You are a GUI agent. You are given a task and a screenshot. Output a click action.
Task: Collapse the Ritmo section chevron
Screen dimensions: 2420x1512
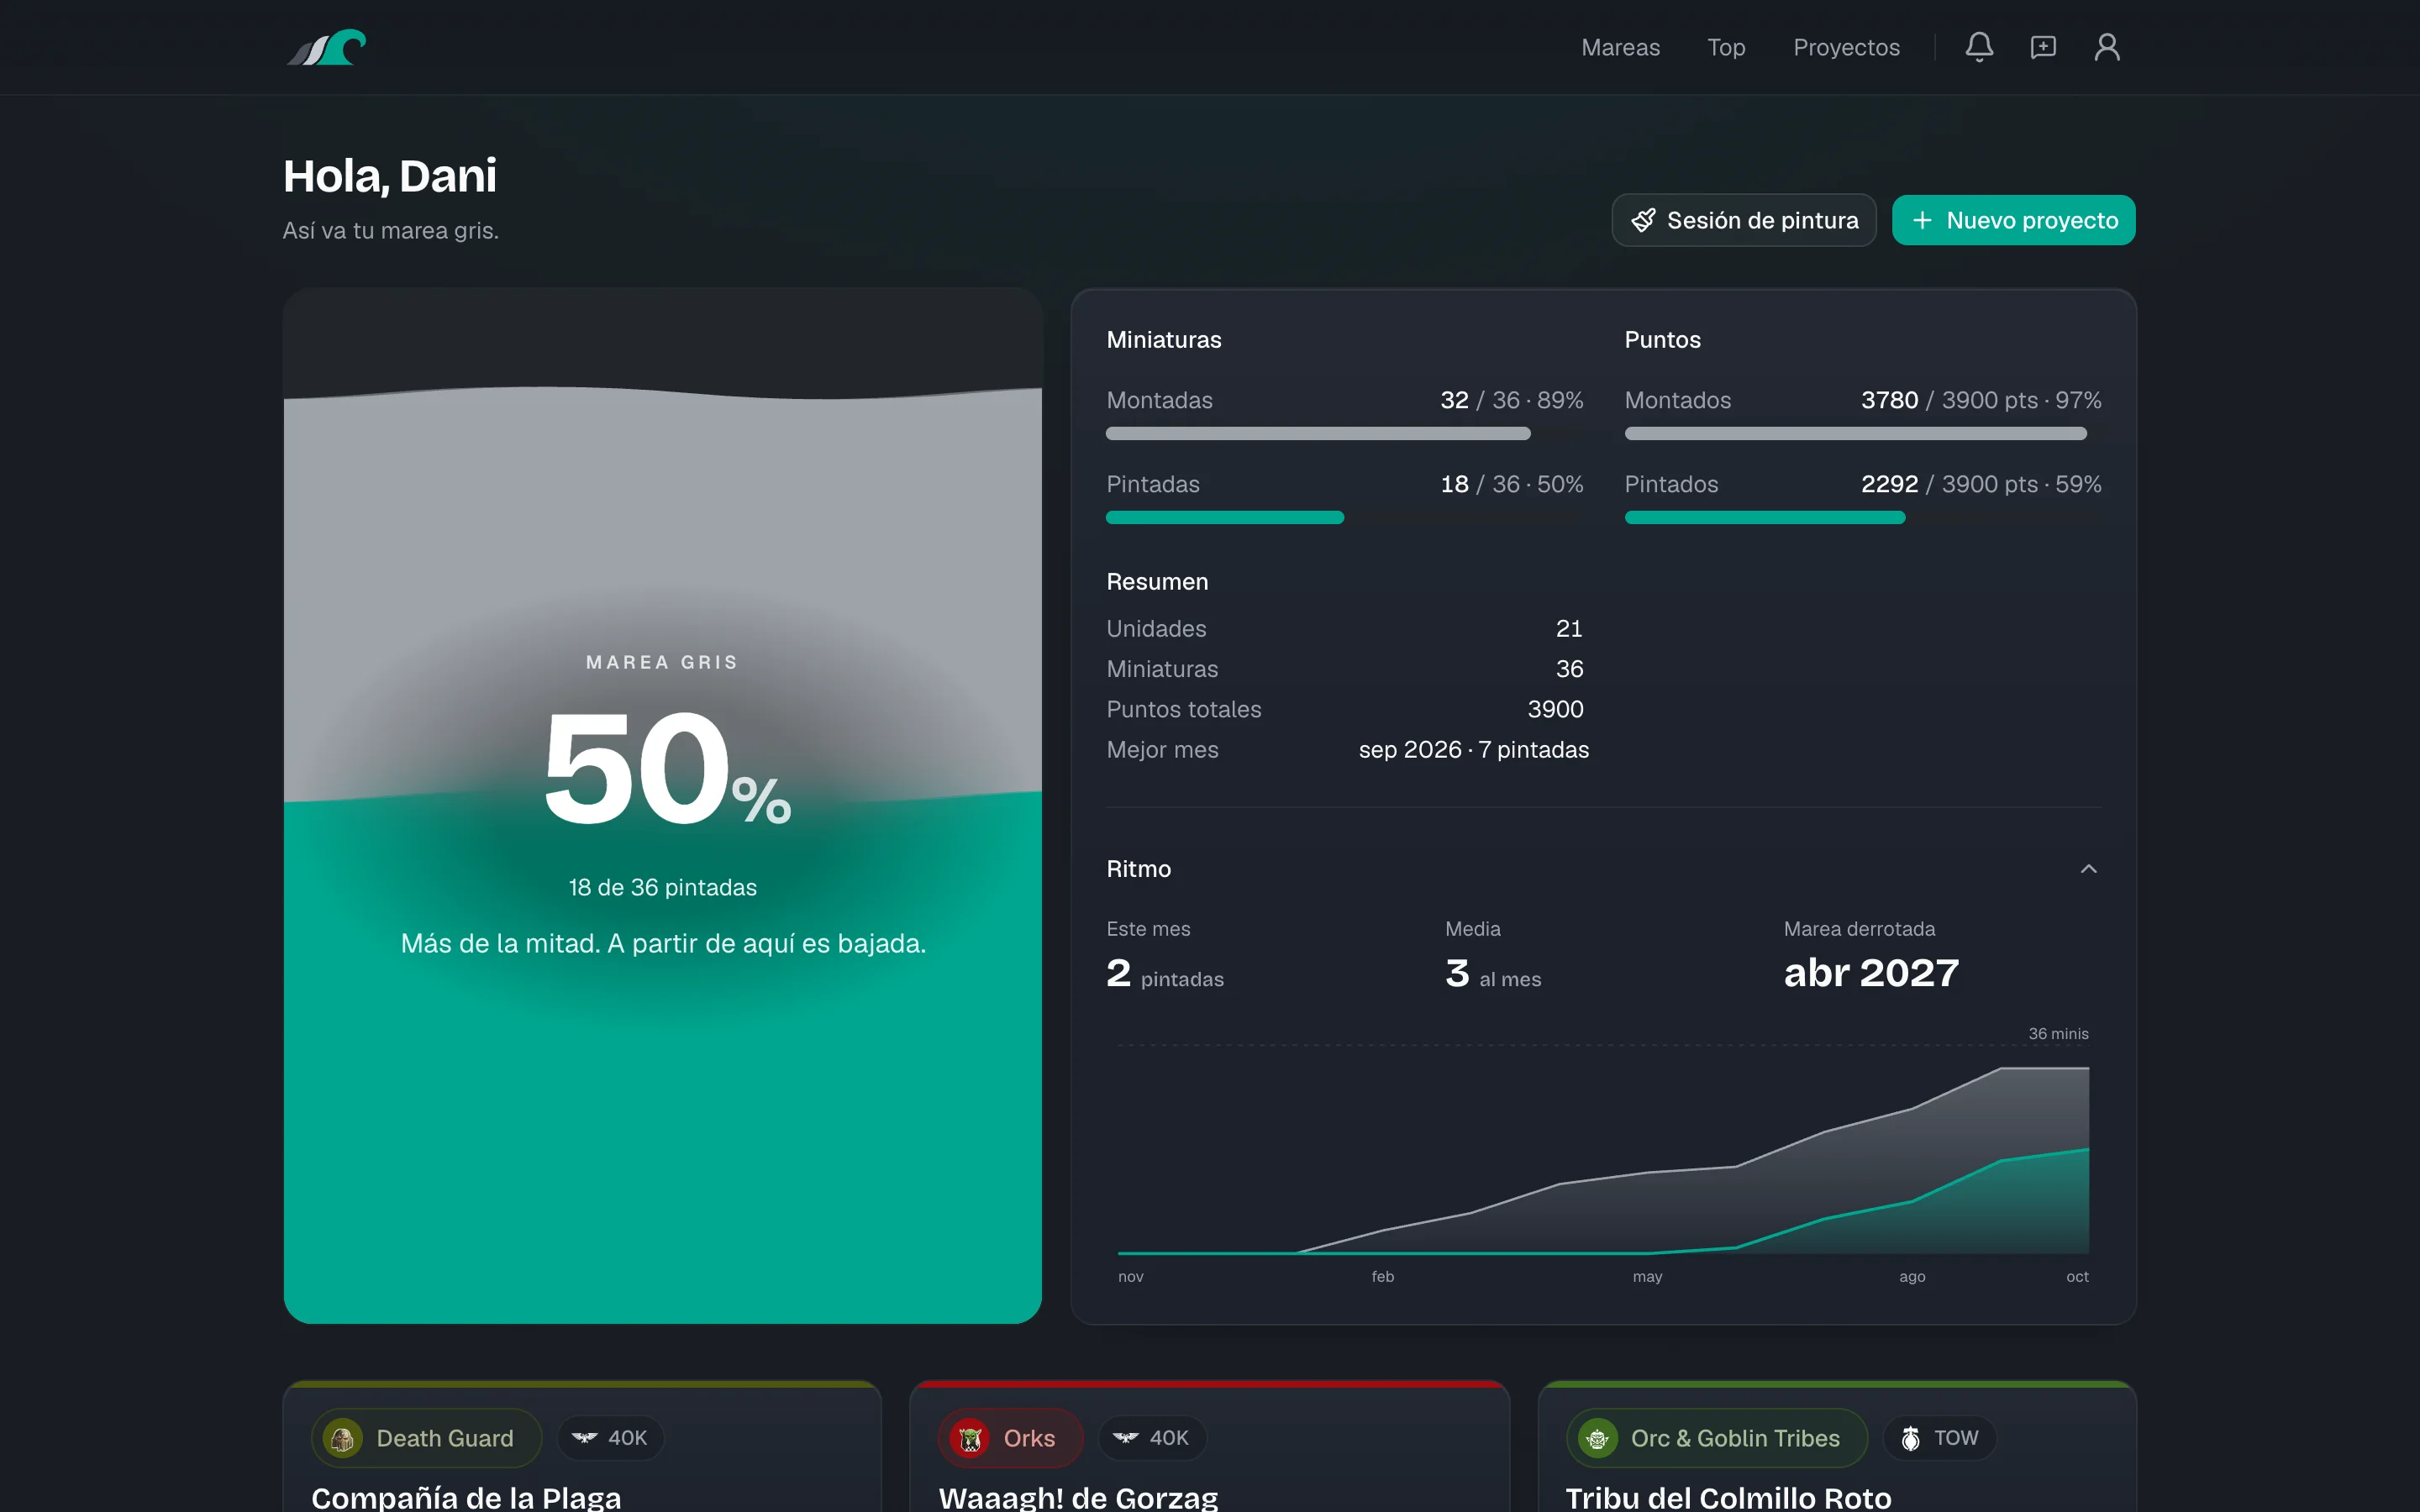click(x=2088, y=869)
